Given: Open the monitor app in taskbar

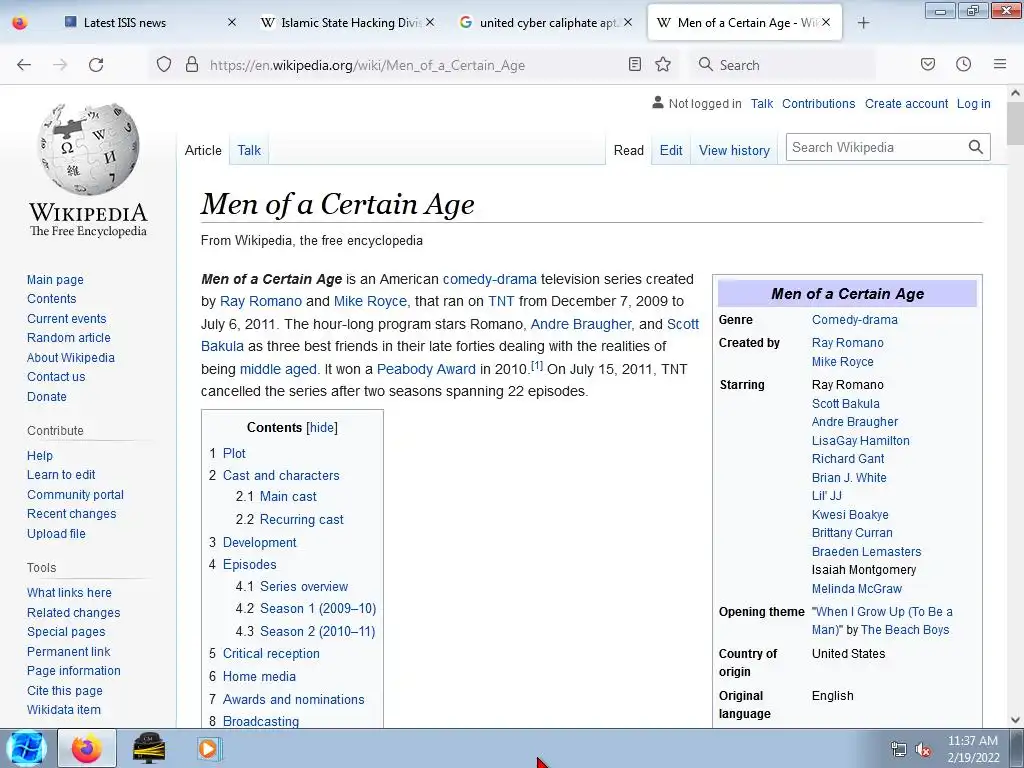Looking at the screenshot, I should click(x=149, y=748).
